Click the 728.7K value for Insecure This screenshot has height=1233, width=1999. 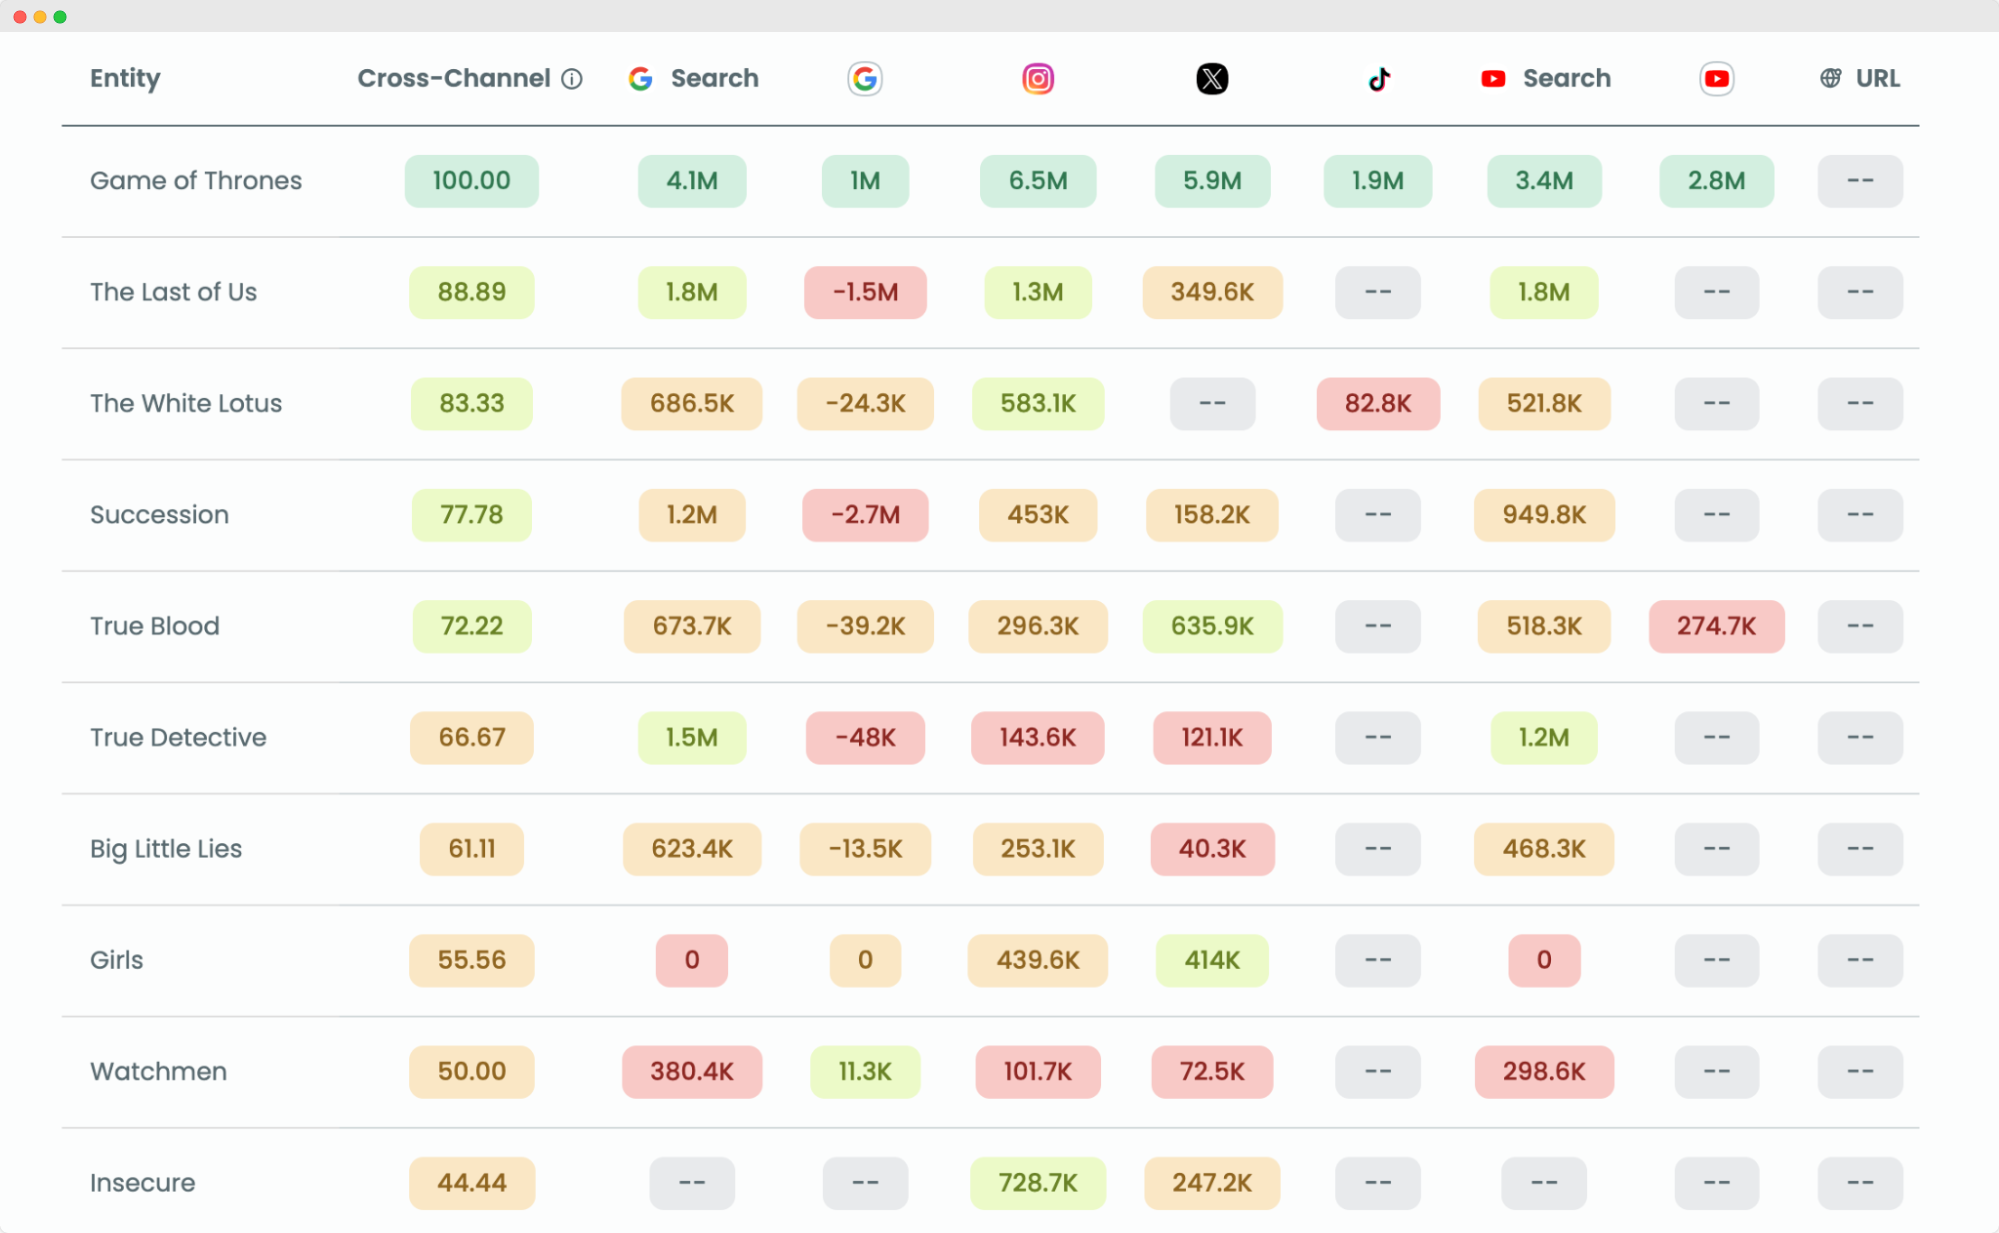(1038, 1183)
